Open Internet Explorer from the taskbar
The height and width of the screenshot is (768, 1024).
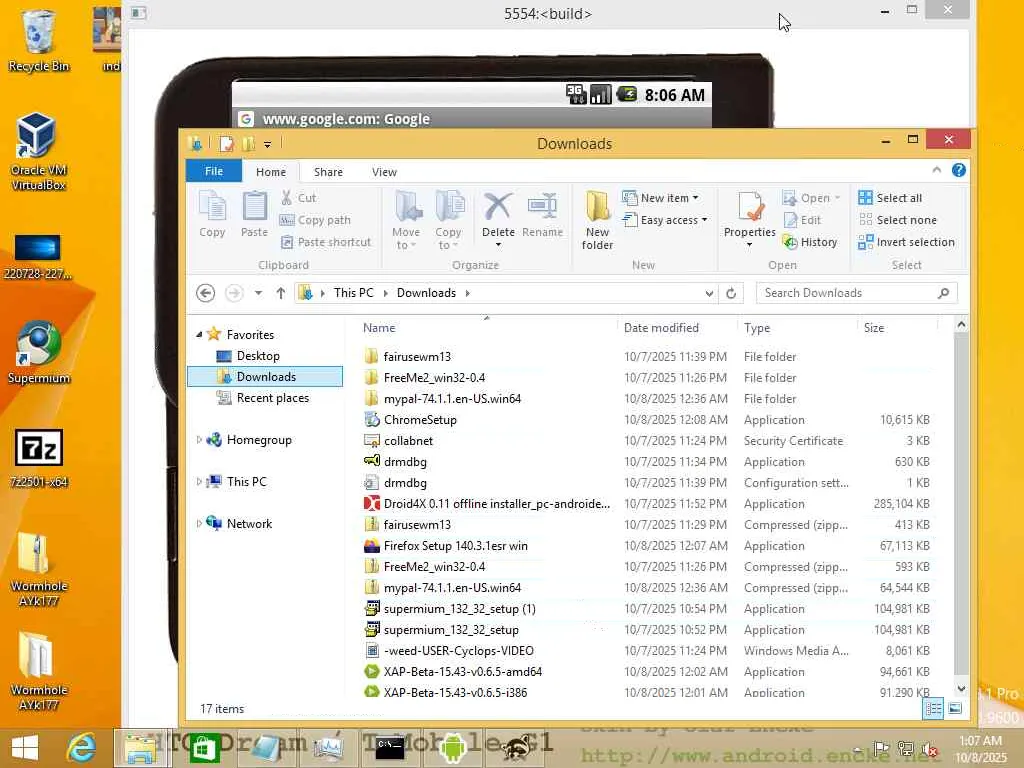(82, 748)
